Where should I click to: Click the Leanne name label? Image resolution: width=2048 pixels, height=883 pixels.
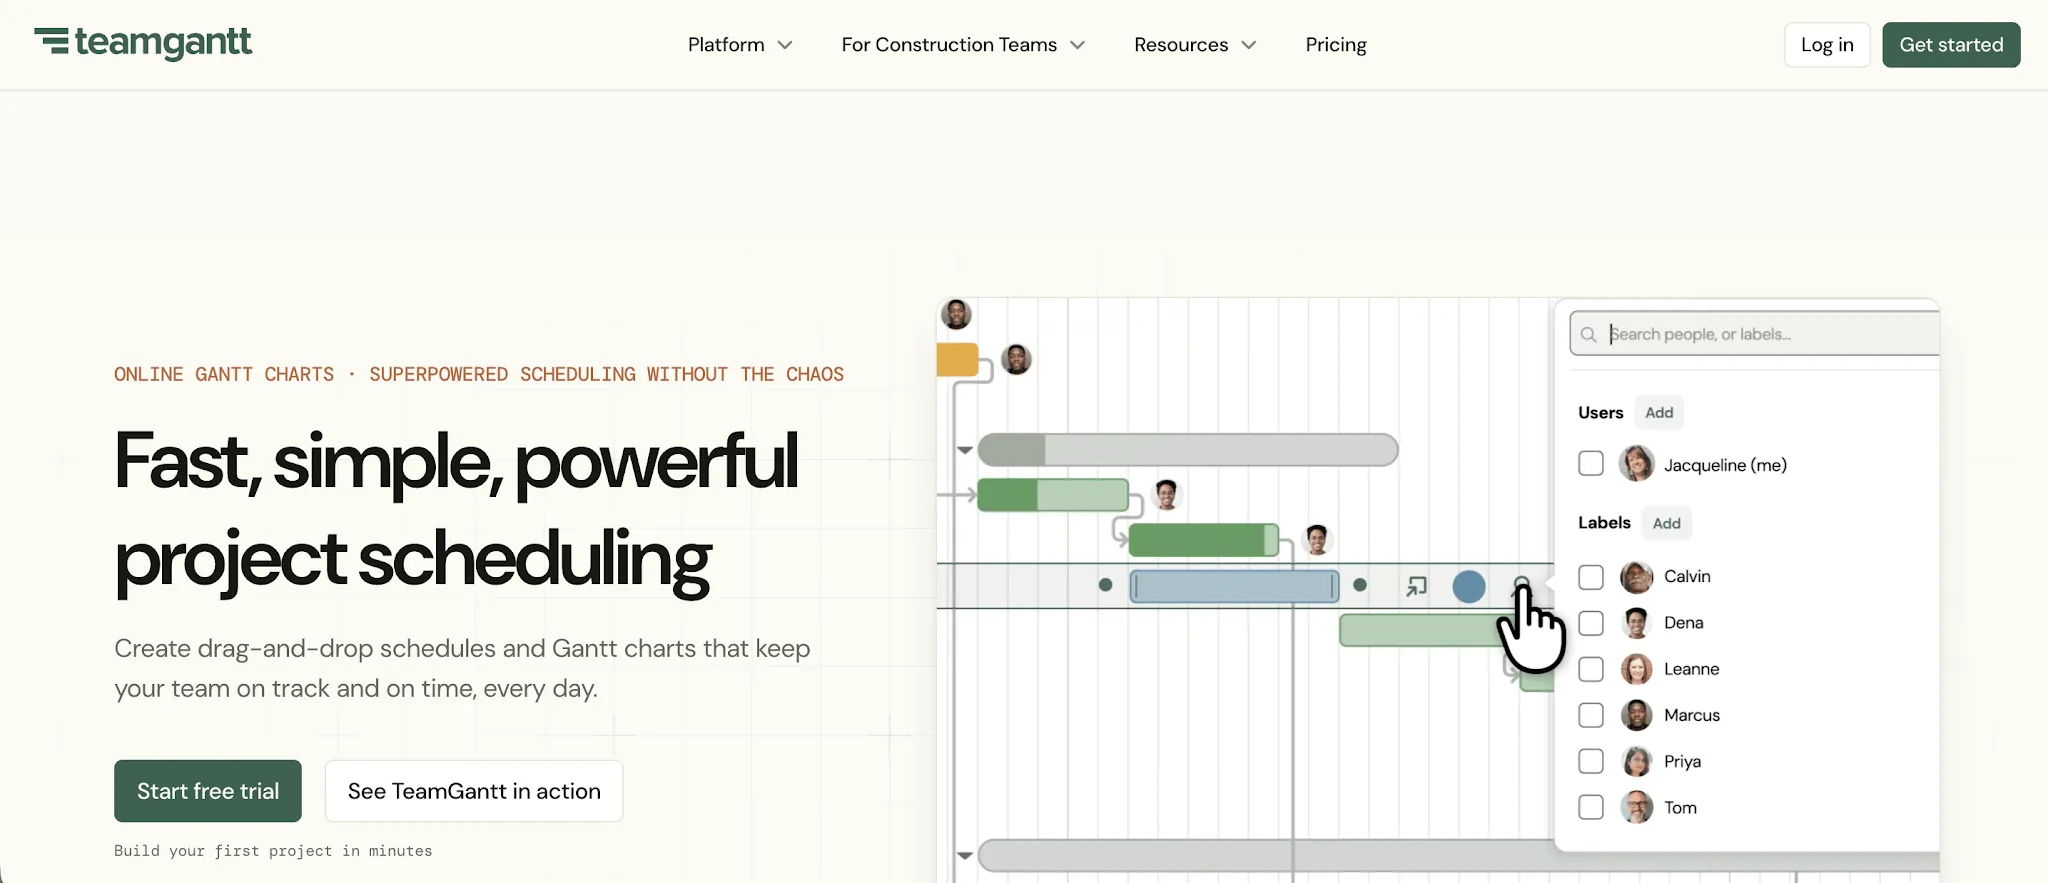(1691, 669)
